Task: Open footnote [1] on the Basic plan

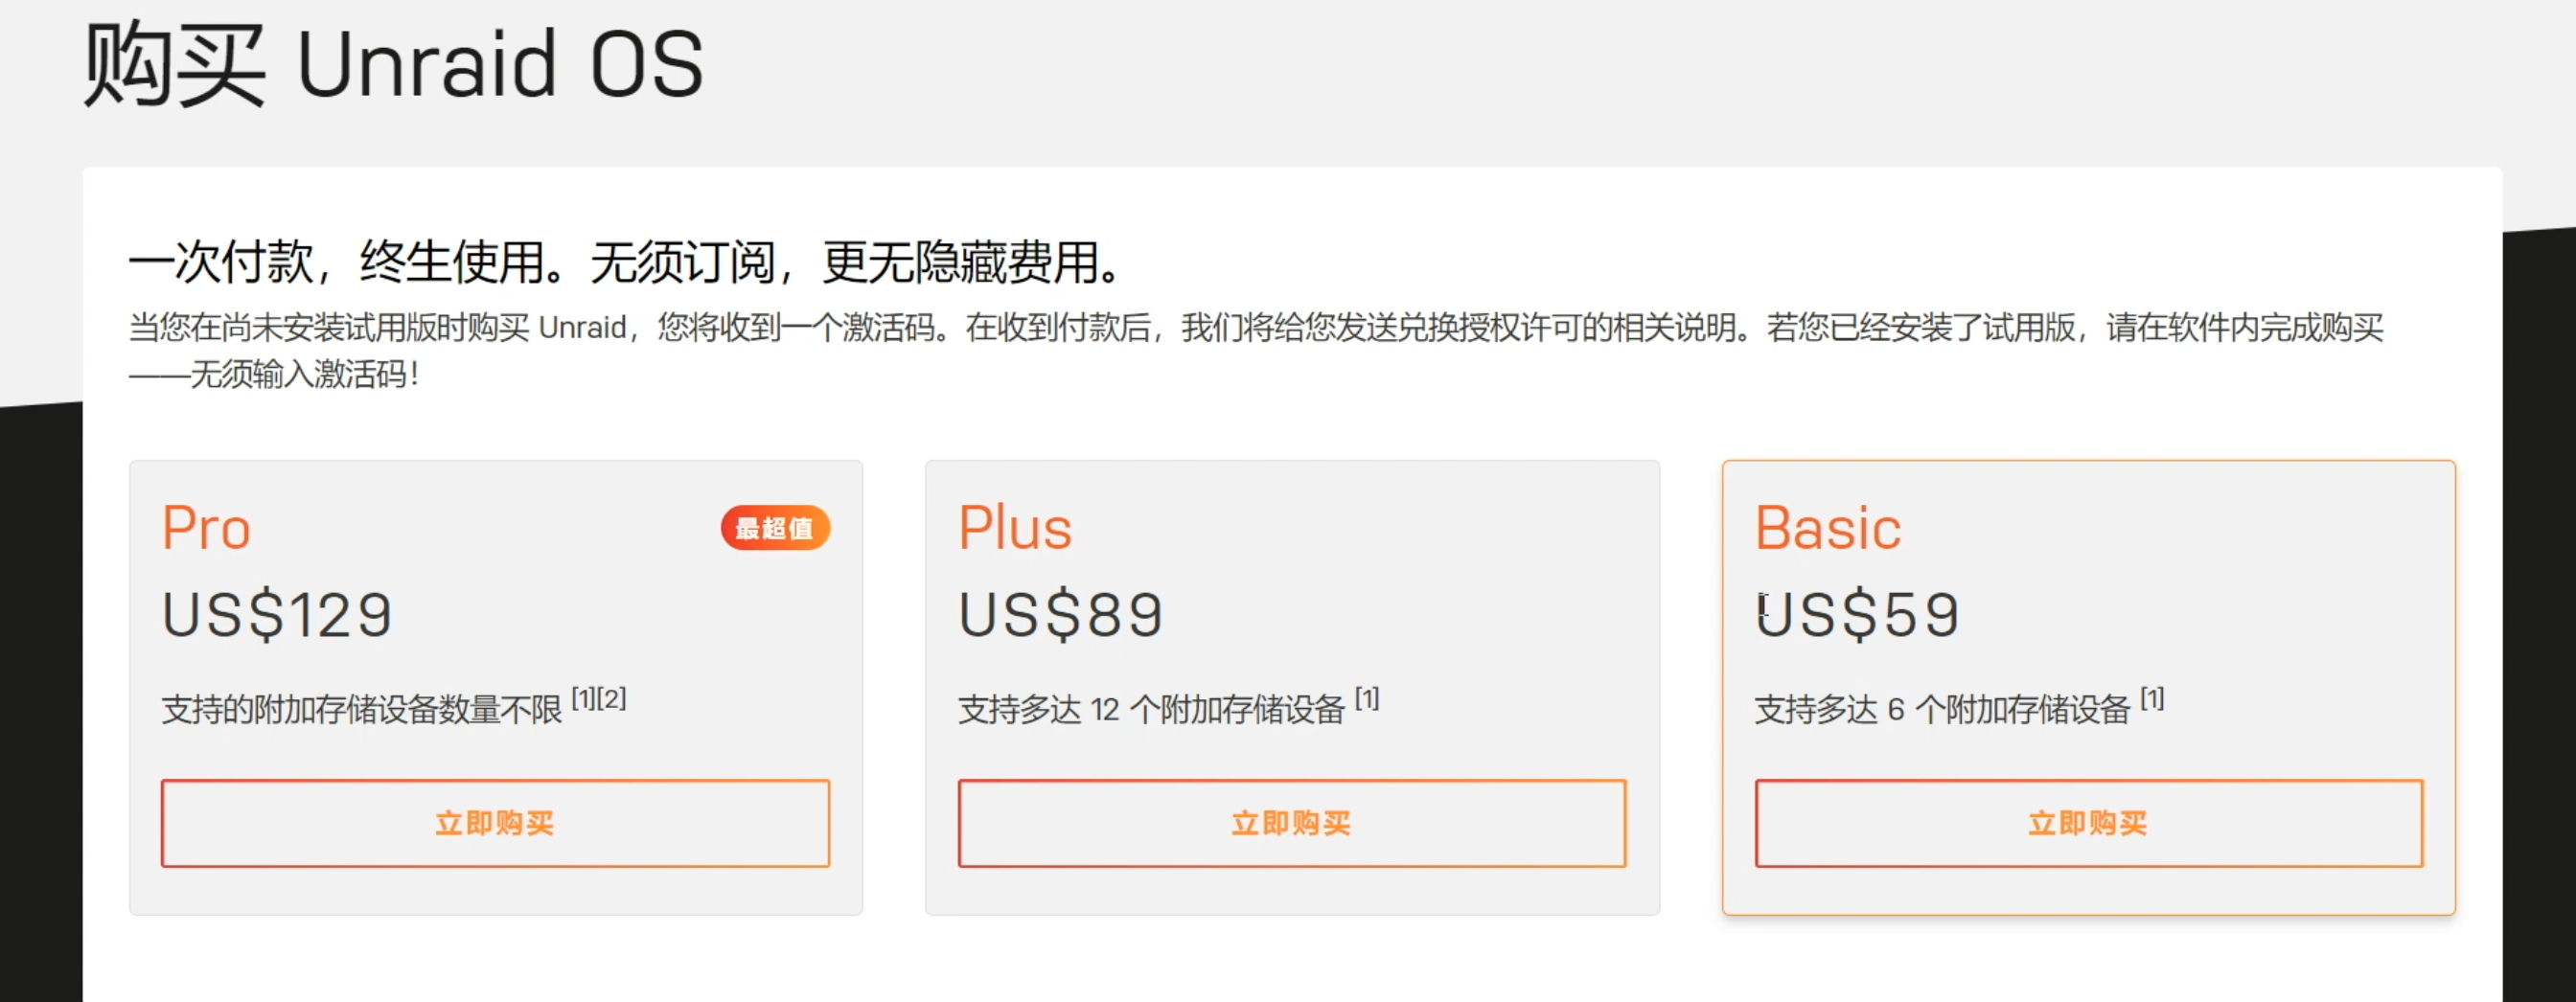Action: [x=2152, y=698]
